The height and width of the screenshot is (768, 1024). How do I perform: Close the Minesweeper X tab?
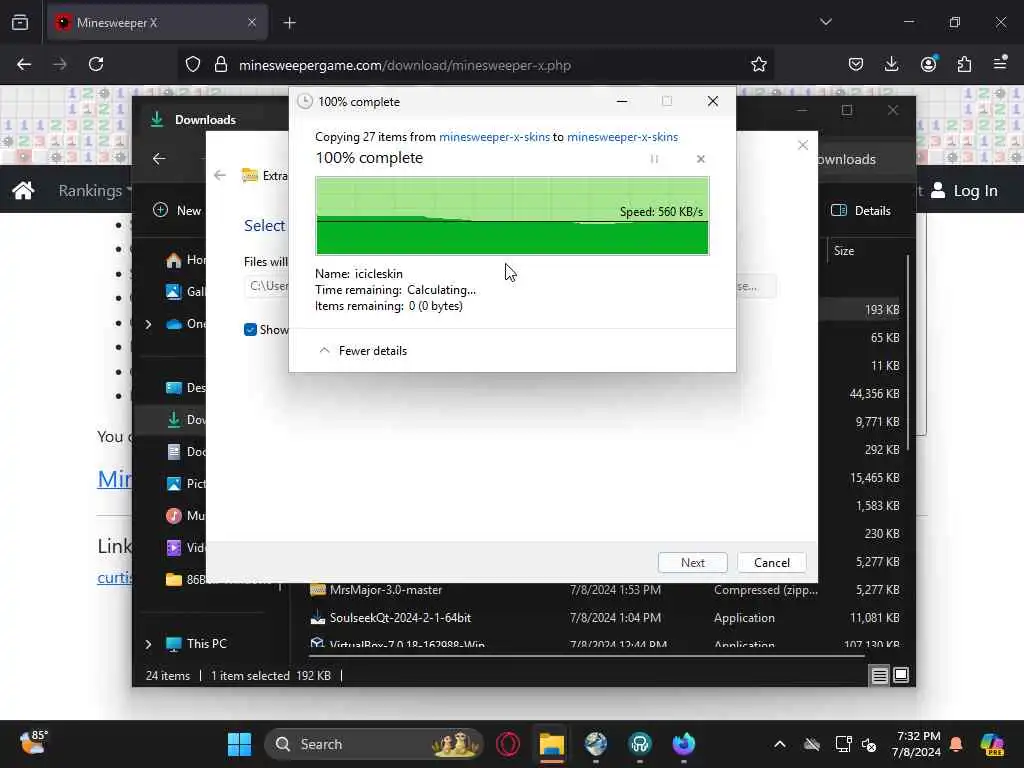251,23
